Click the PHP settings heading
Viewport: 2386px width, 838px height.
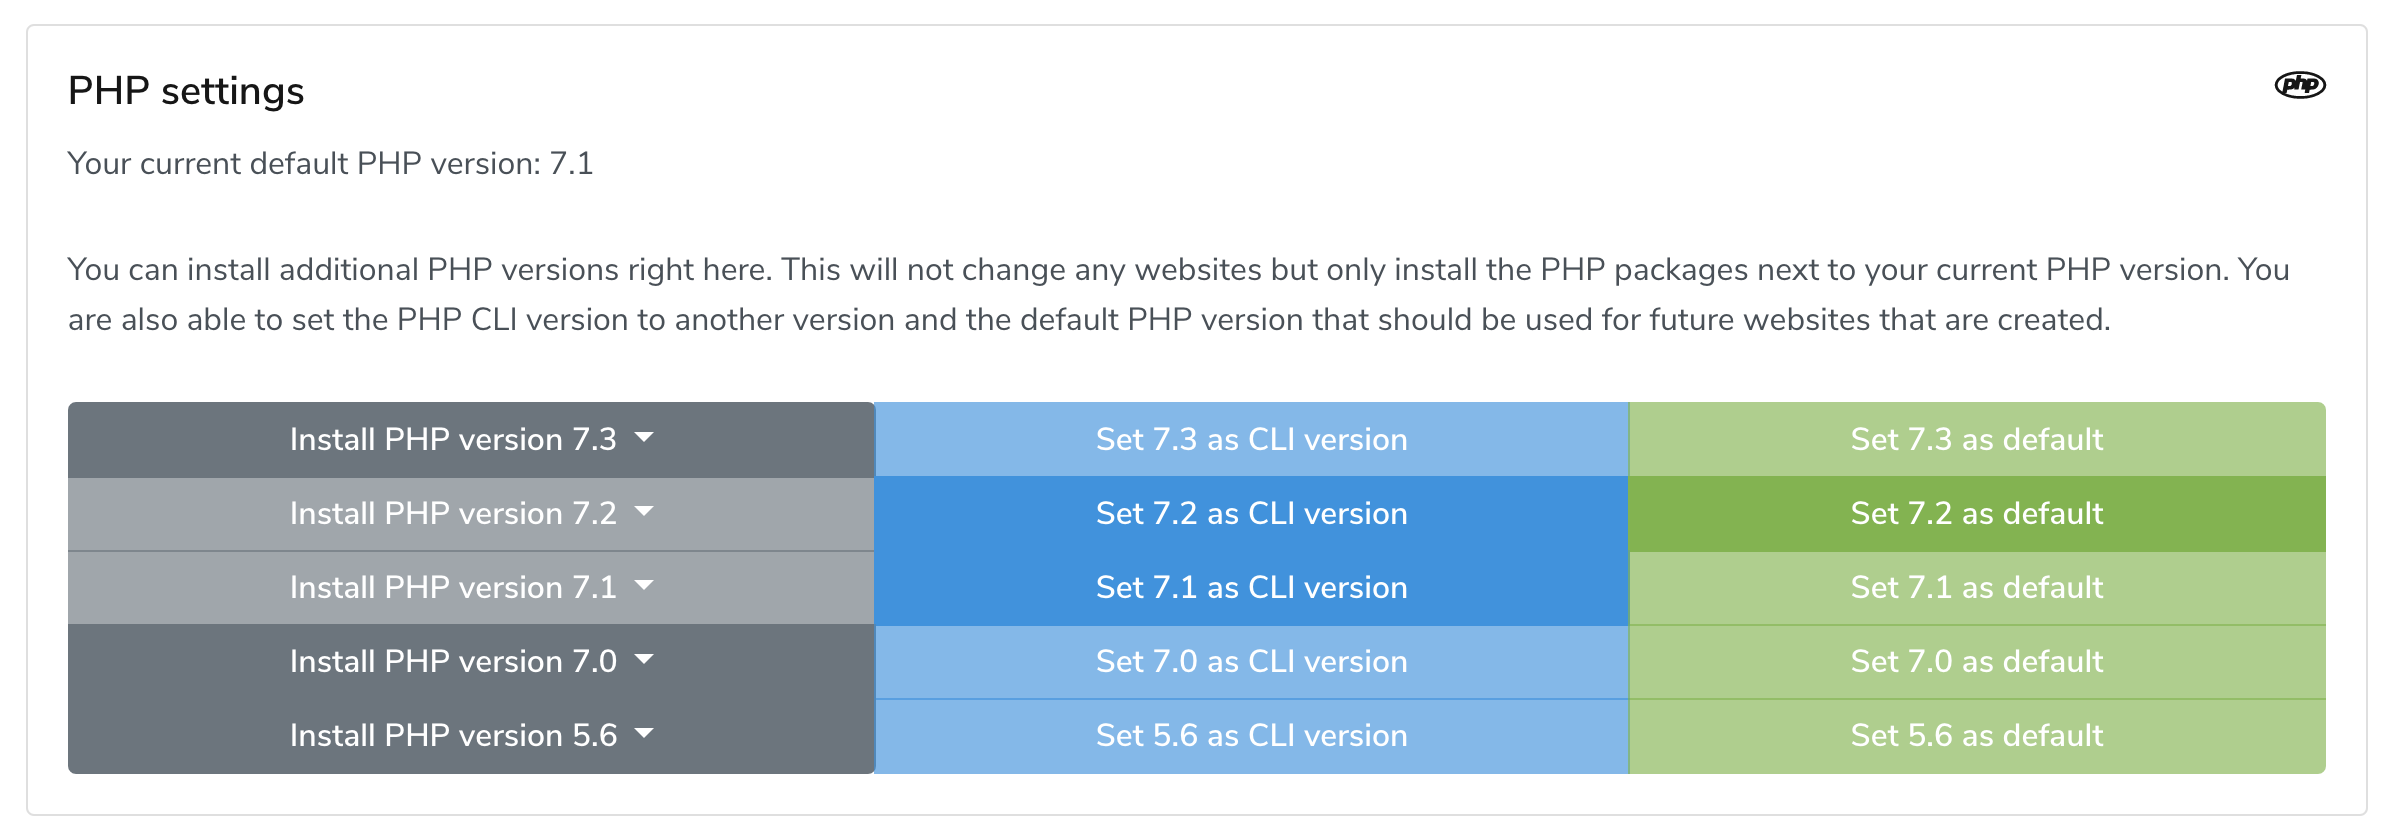pyautogui.click(x=186, y=91)
